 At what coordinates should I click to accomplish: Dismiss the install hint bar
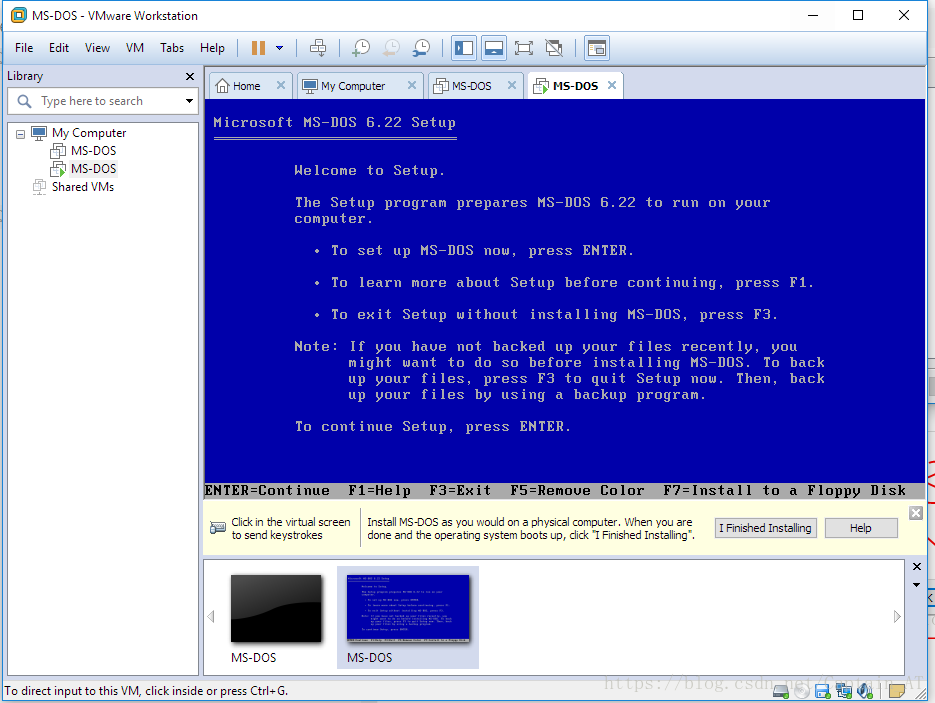point(916,513)
